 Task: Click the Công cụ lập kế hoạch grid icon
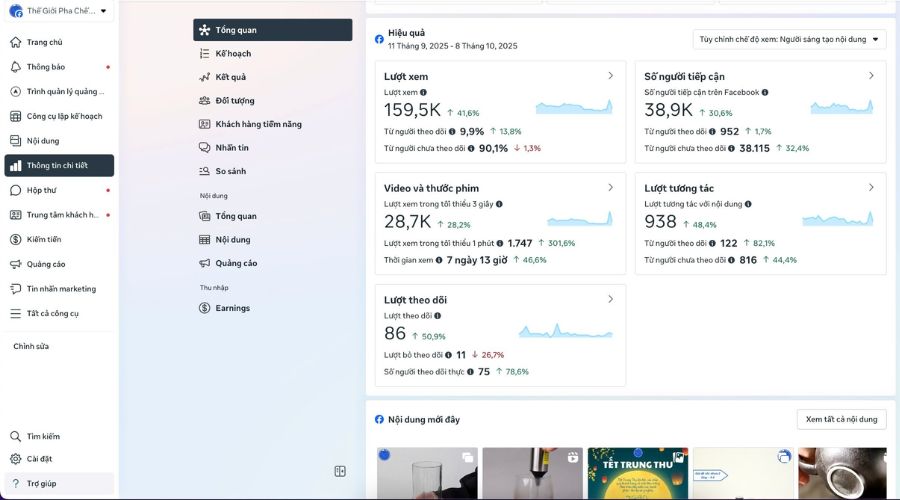pyautogui.click(x=15, y=116)
